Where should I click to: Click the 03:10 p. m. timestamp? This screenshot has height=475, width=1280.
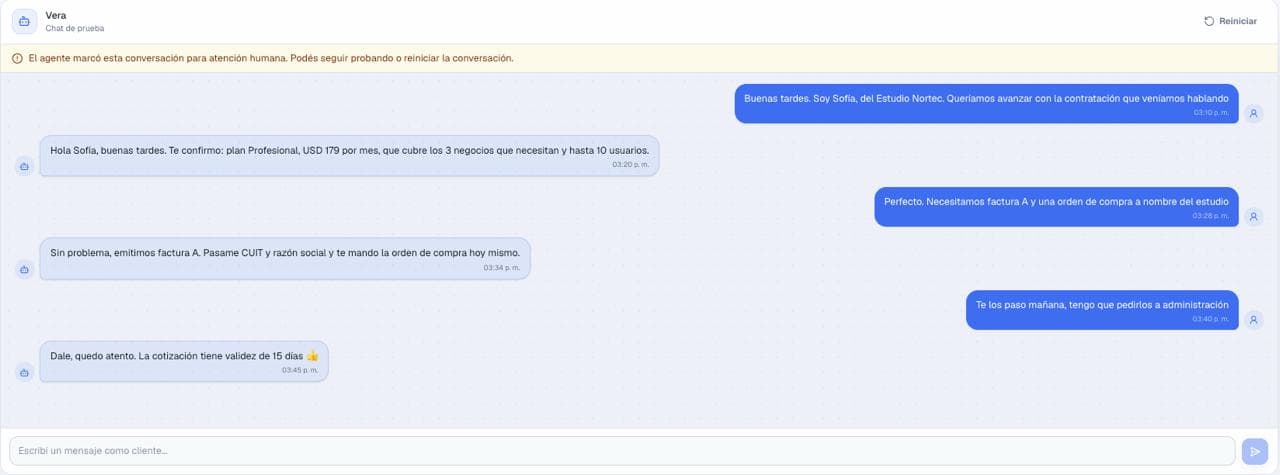point(1211,113)
